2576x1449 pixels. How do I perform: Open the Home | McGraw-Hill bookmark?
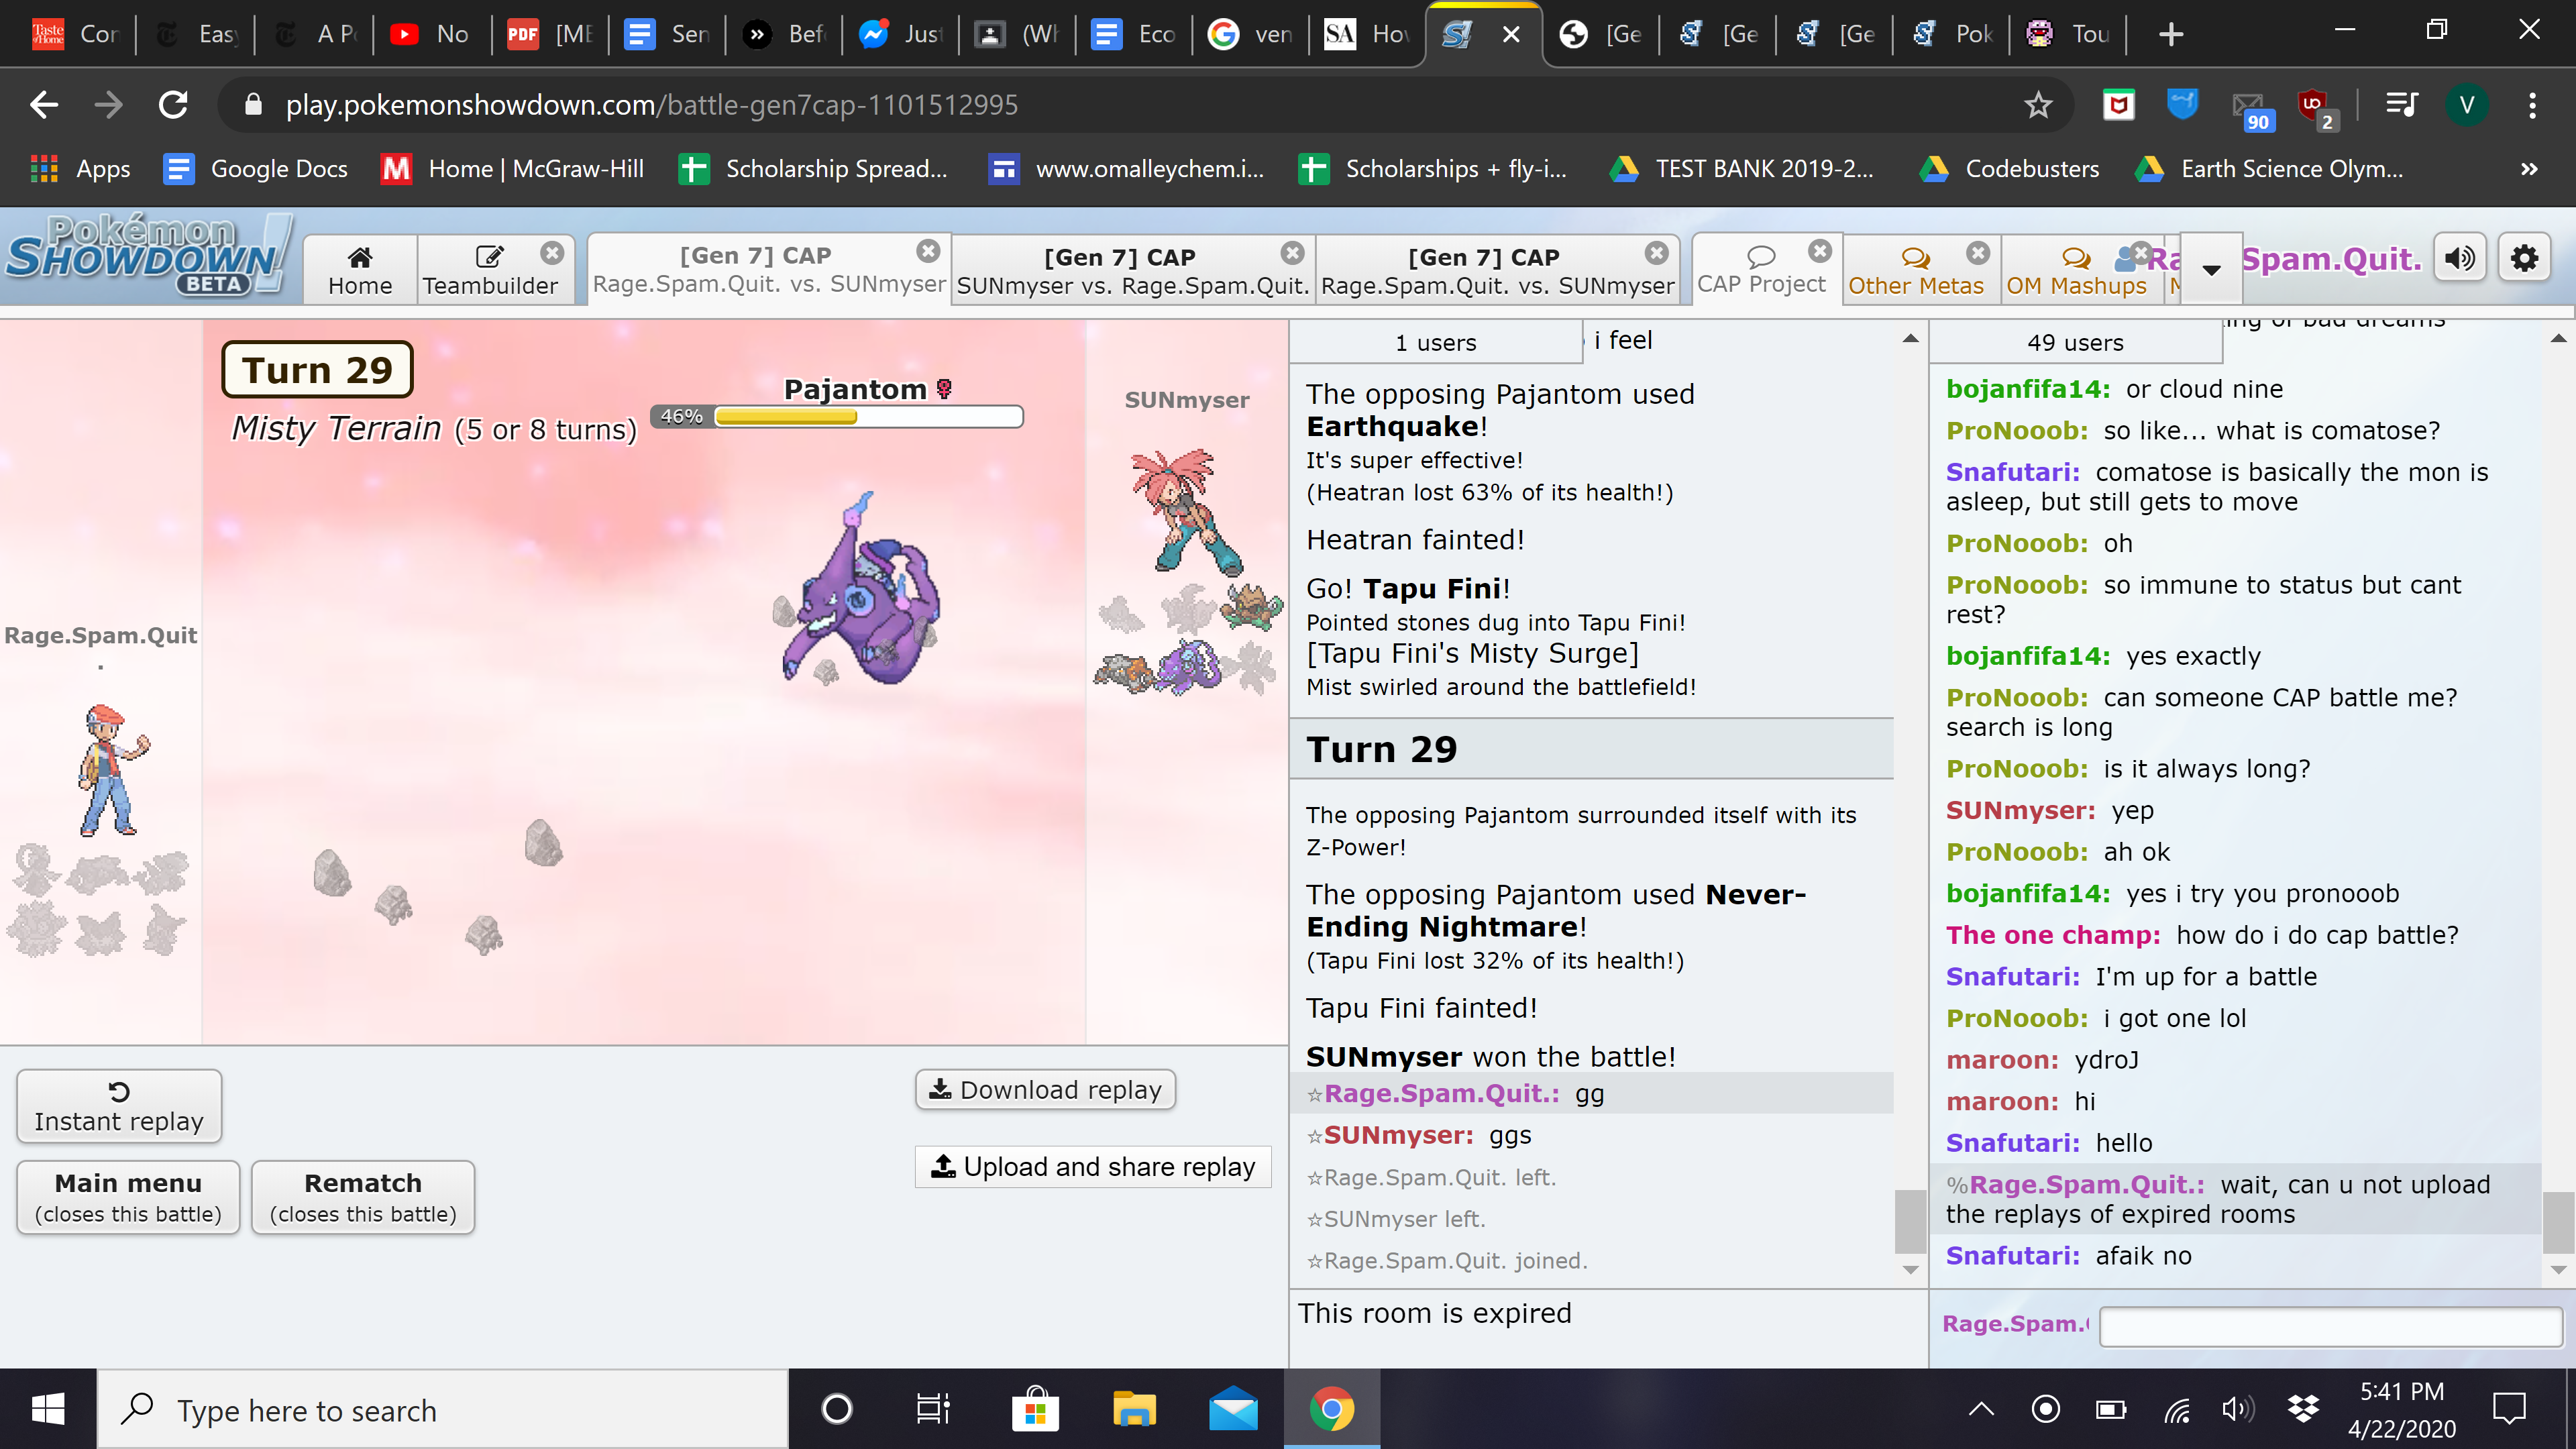512,168
